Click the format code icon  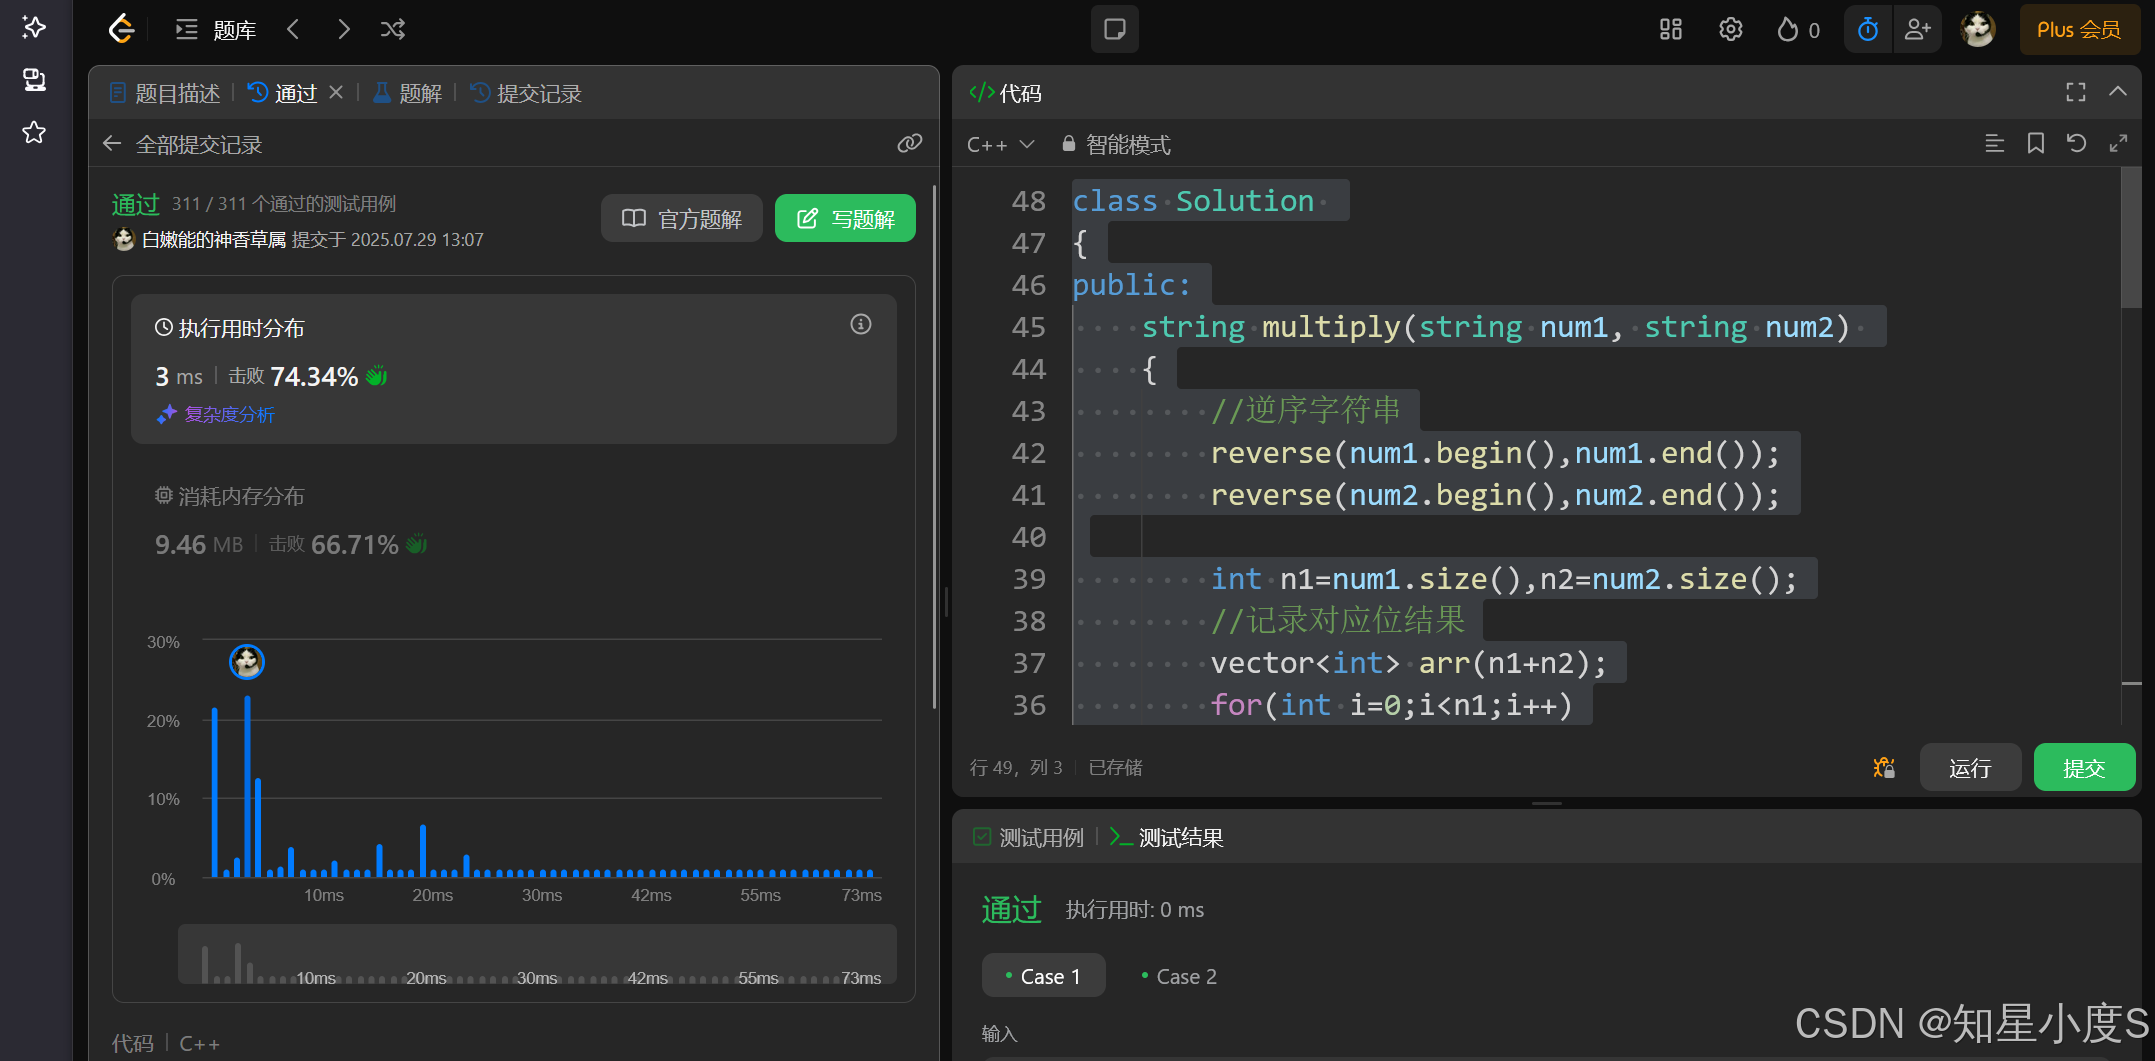click(x=1994, y=144)
